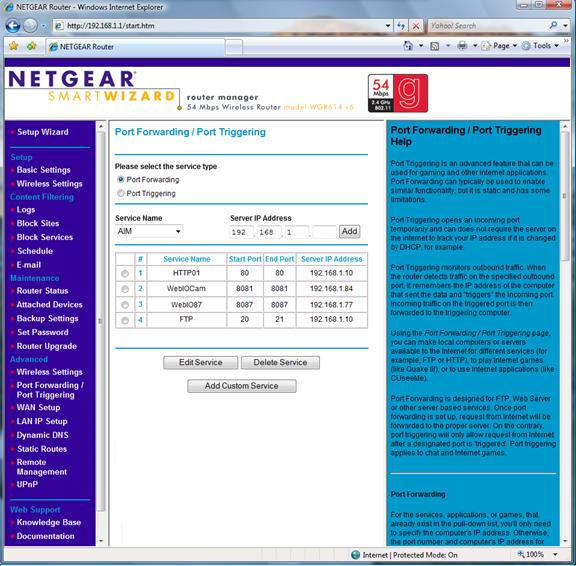Click the Print icon

(462, 46)
